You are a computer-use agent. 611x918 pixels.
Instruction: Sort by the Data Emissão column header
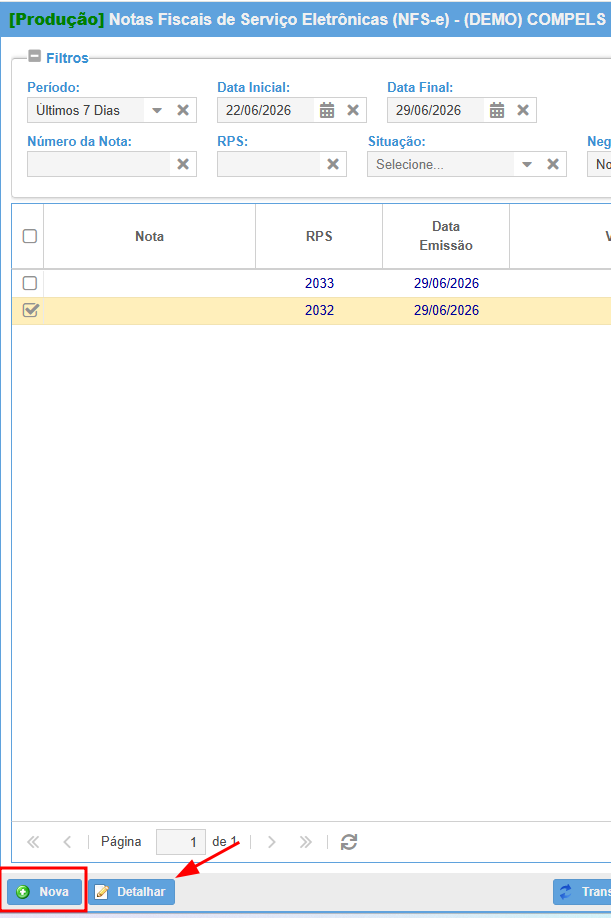[446, 236]
